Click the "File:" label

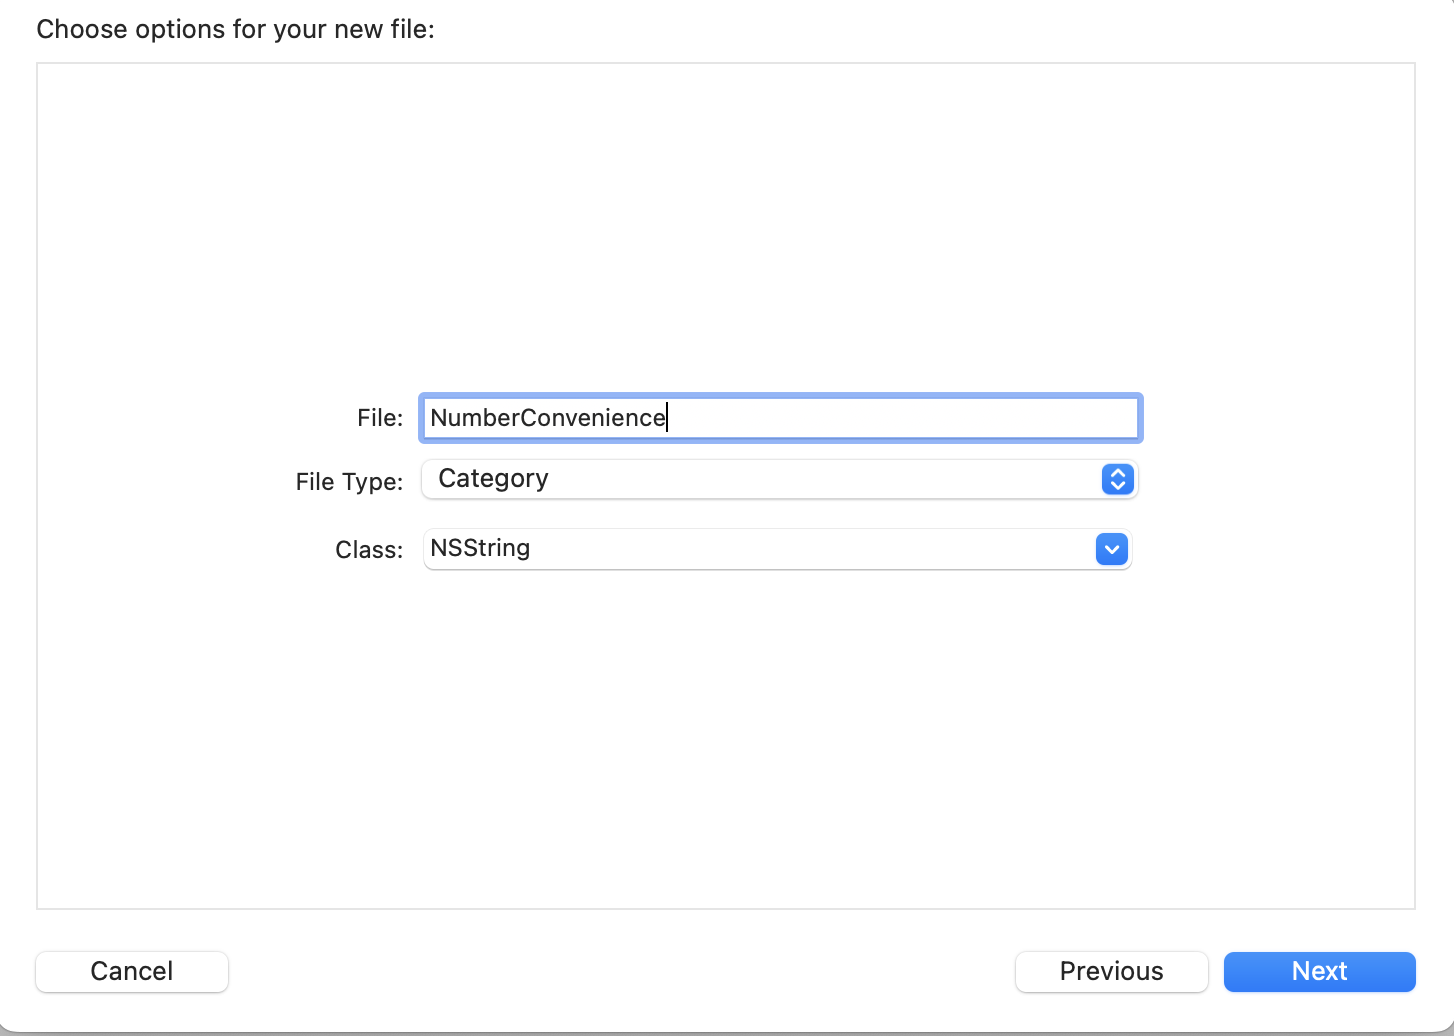click(380, 418)
